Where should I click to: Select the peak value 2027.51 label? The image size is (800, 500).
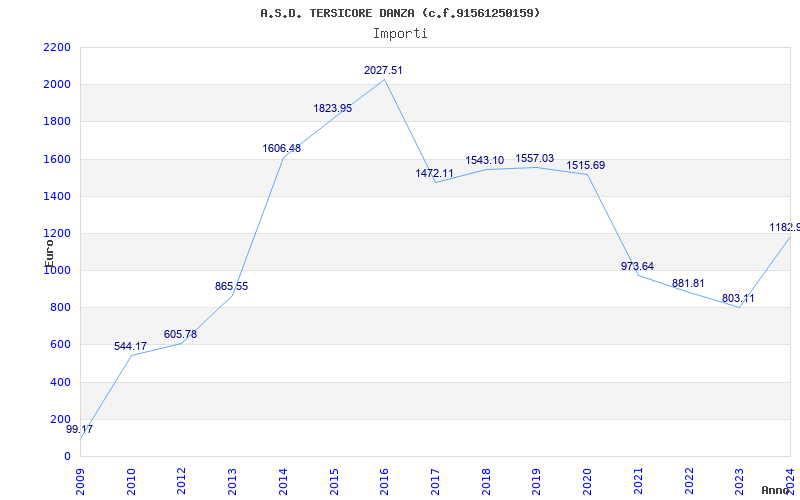[x=383, y=70]
